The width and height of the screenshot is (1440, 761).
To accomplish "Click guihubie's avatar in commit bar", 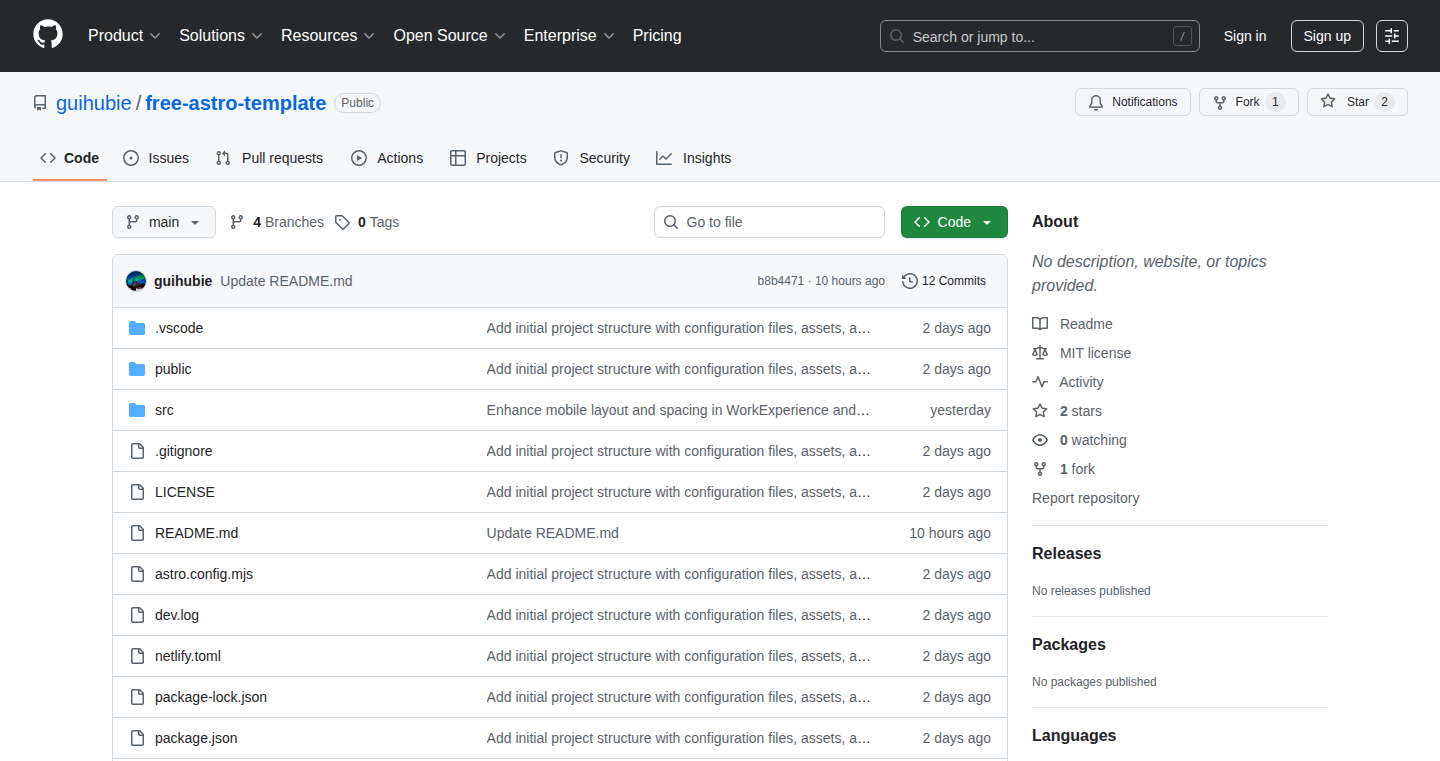I will pos(136,281).
